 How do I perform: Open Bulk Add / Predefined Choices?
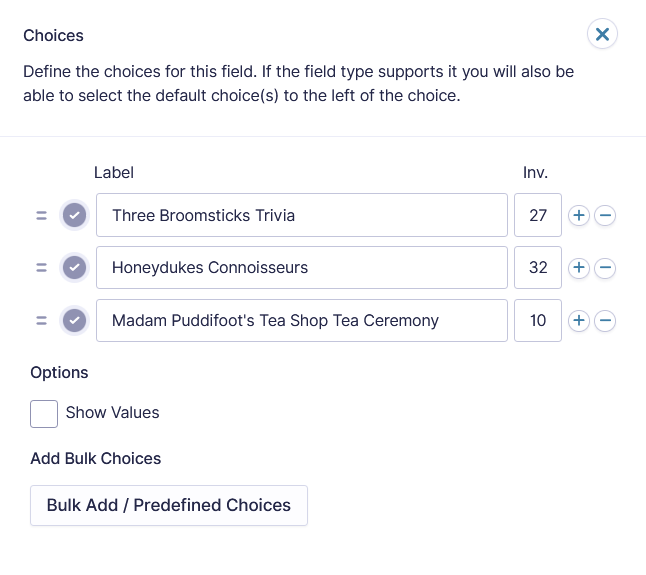(x=169, y=505)
